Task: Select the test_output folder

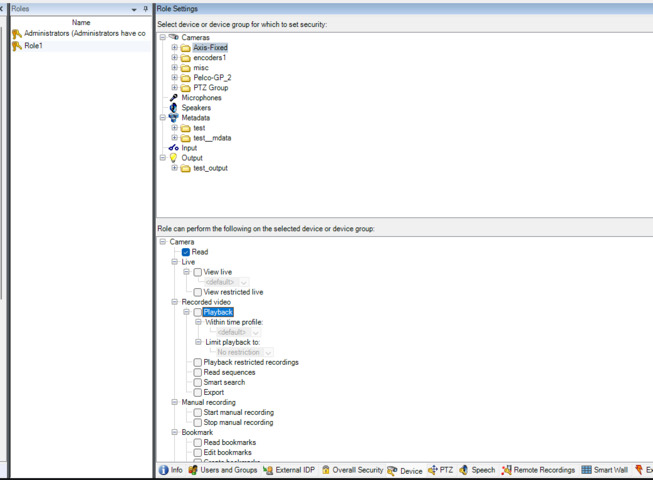Action: [x=210, y=168]
